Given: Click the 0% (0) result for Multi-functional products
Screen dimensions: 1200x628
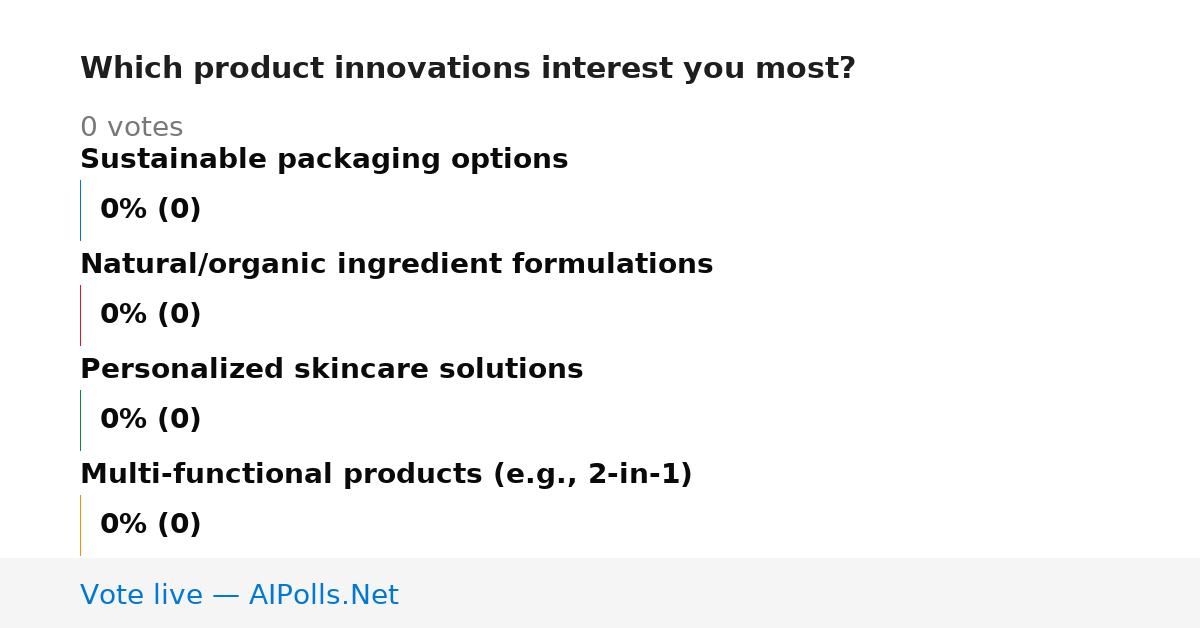Looking at the screenshot, I should coord(151,525).
